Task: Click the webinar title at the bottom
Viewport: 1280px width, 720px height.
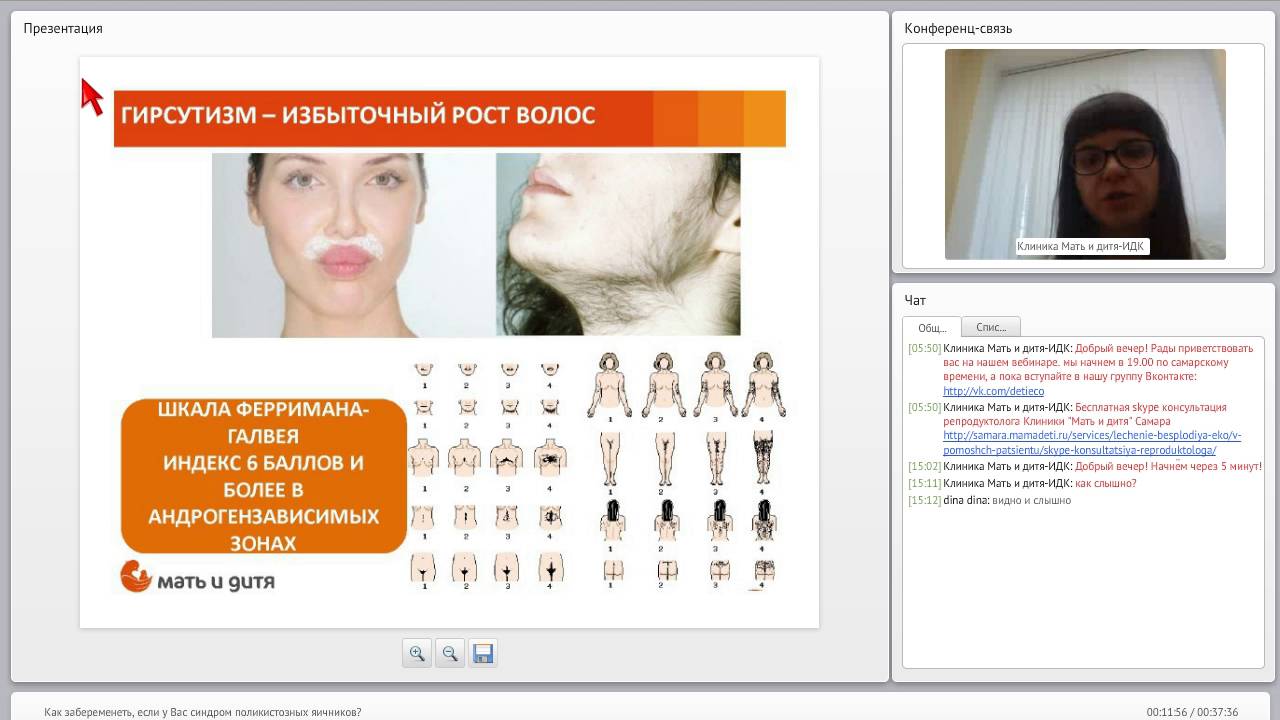Action: 203,712
